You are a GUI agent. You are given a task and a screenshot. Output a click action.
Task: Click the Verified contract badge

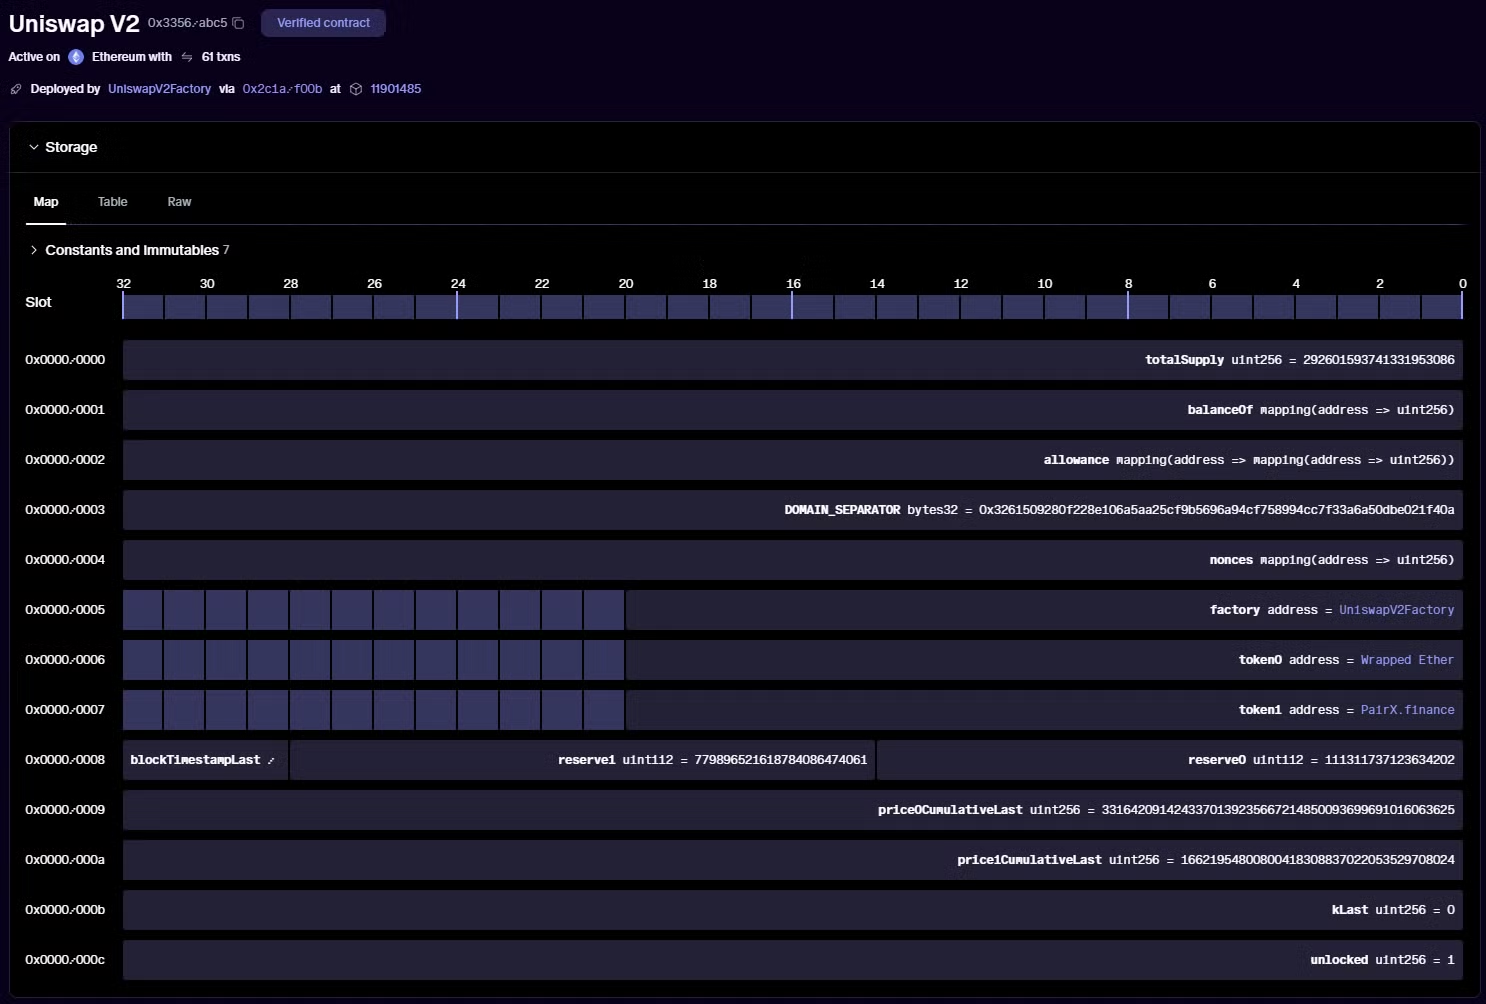323,23
